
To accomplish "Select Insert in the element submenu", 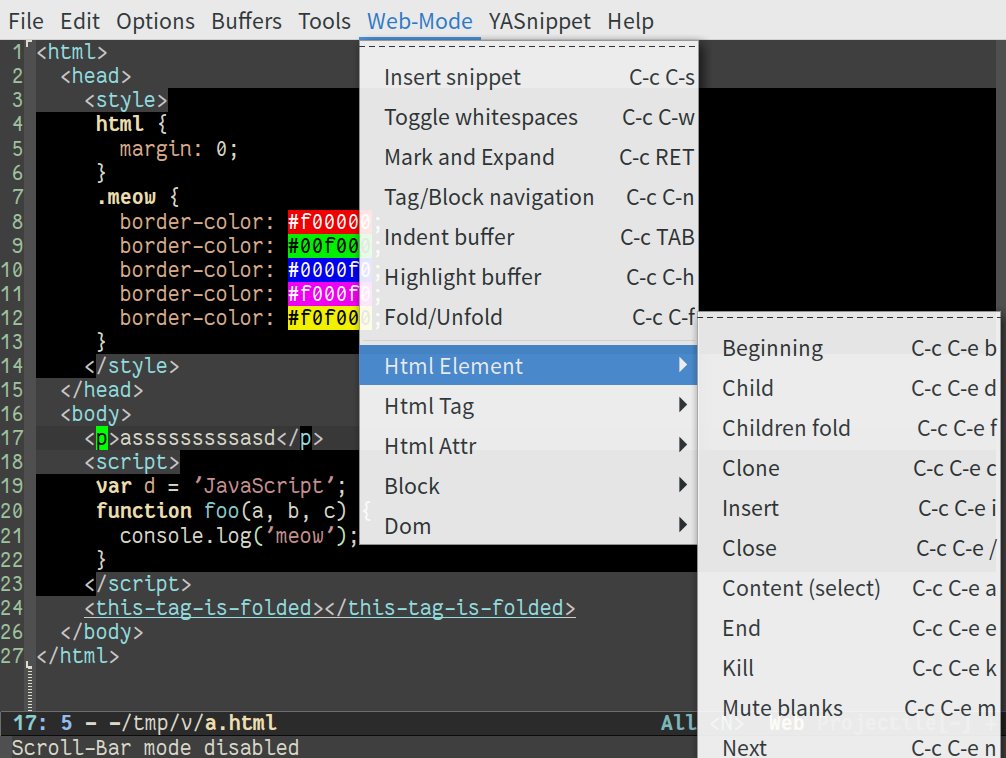I will (x=849, y=508).
